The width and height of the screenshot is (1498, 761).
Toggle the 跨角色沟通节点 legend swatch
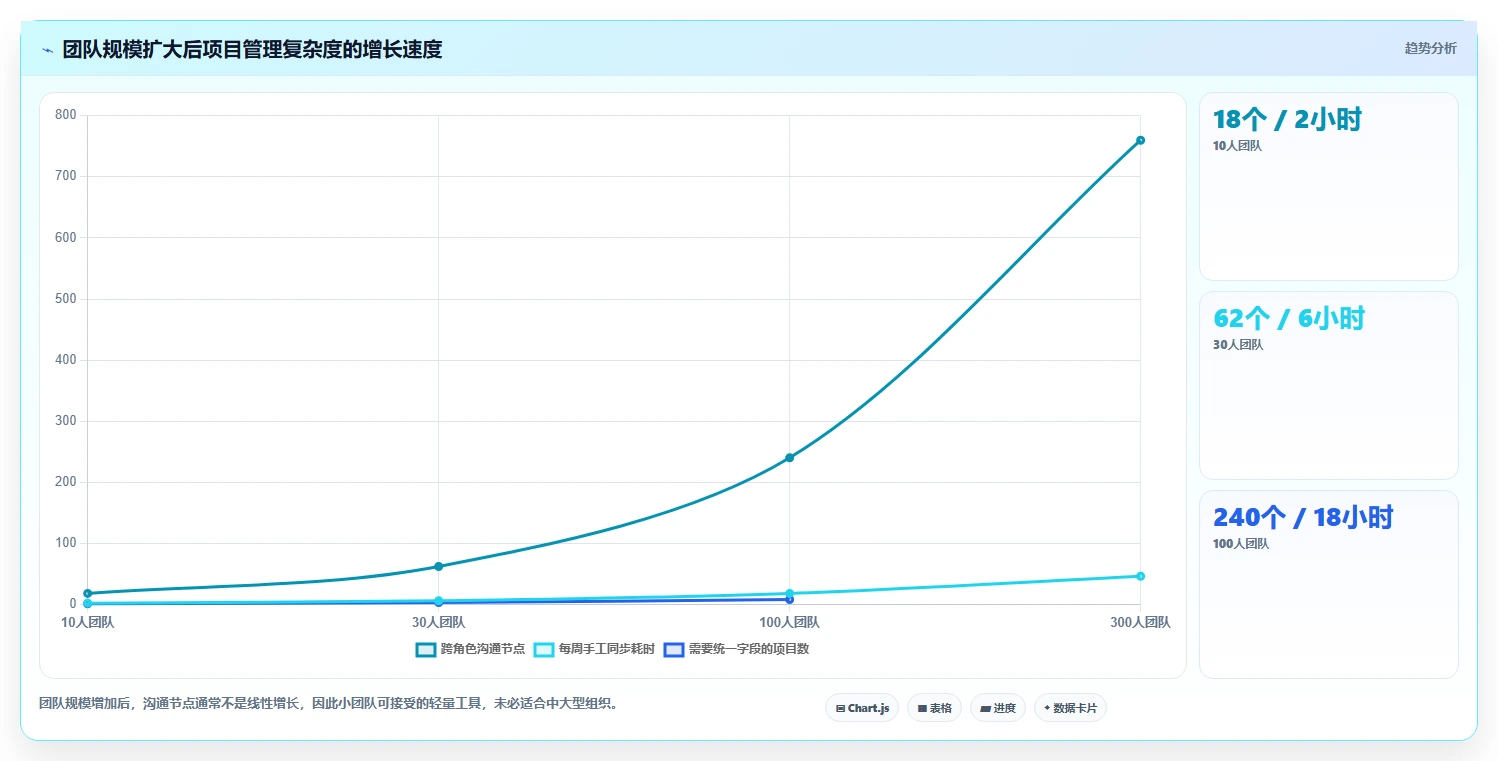426,650
